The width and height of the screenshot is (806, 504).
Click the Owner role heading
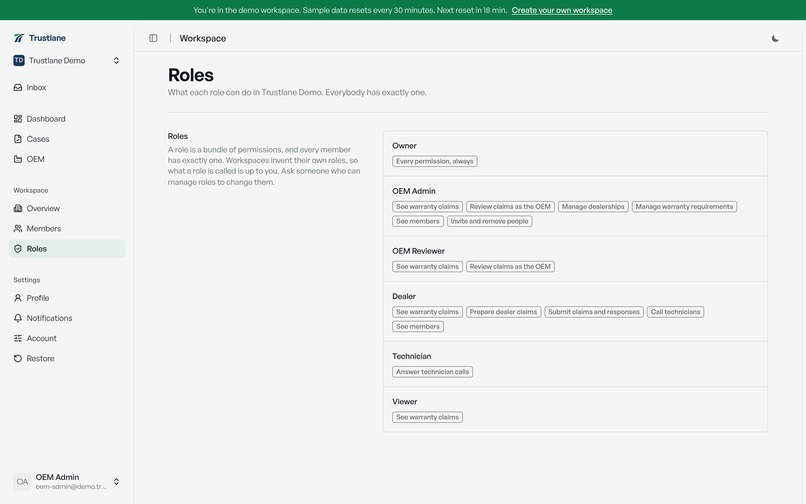coord(404,146)
